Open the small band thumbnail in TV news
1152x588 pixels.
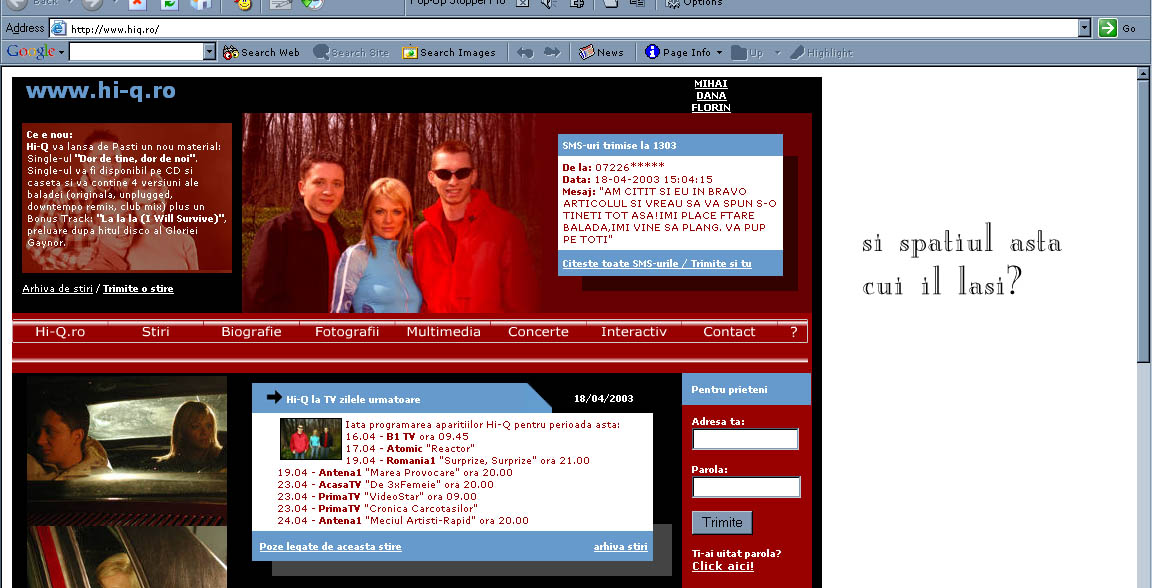coord(311,439)
